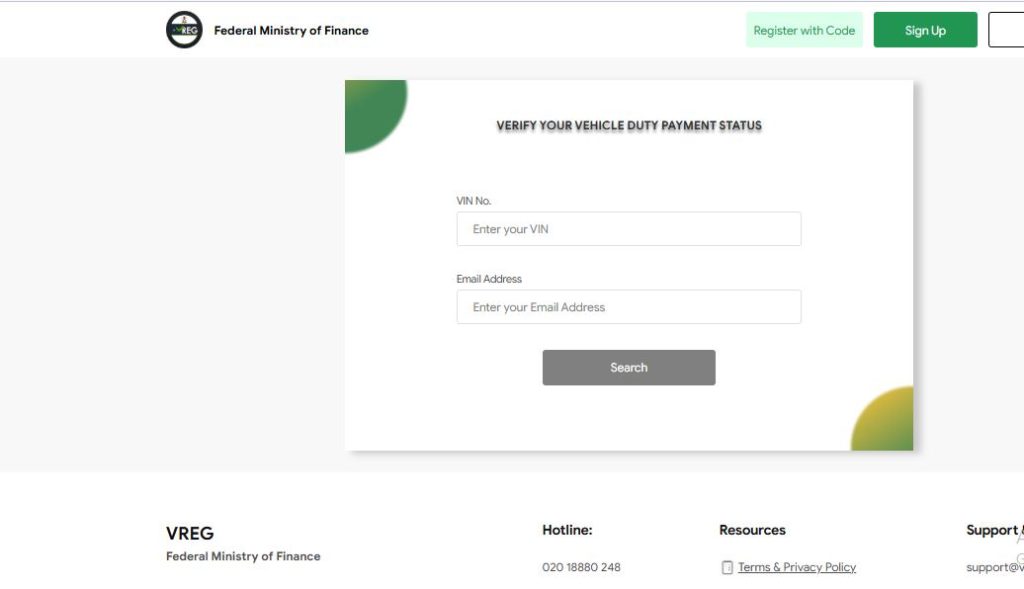This screenshot has height=589, width=1024.
Task: Click the VIN No. field label
Action: pos(473,201)
